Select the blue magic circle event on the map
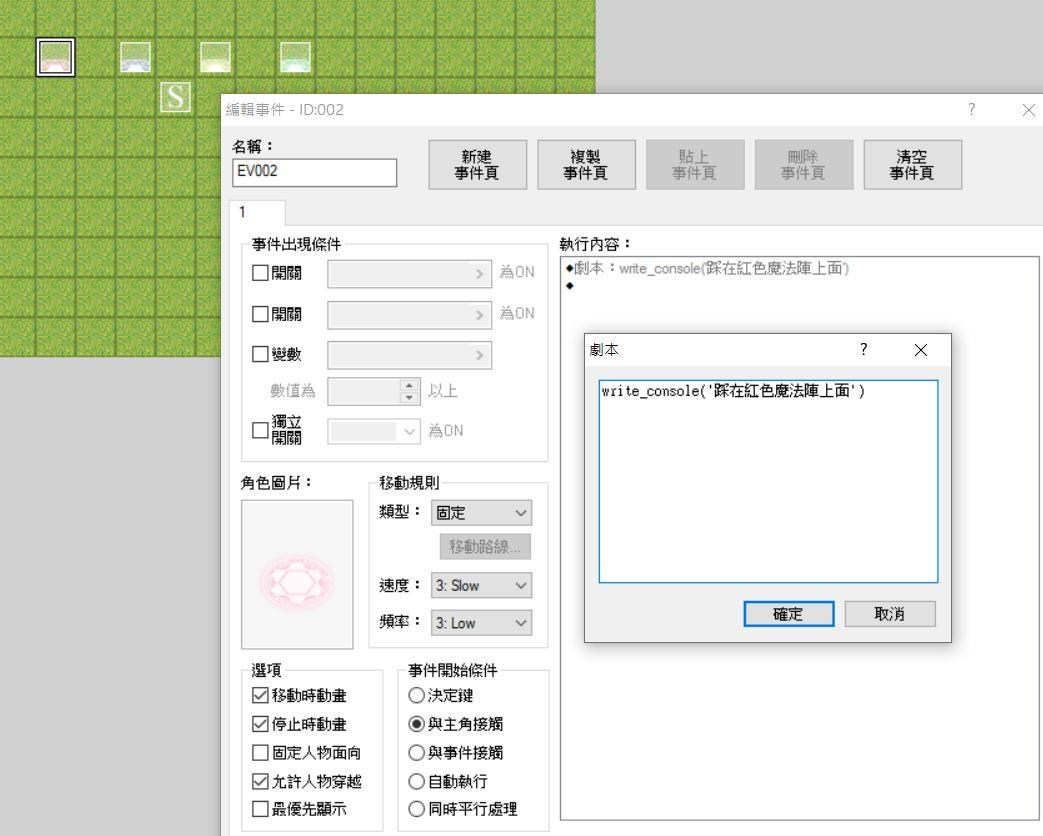This screenshot has width=1043, height=836. (x=135, y=57)
